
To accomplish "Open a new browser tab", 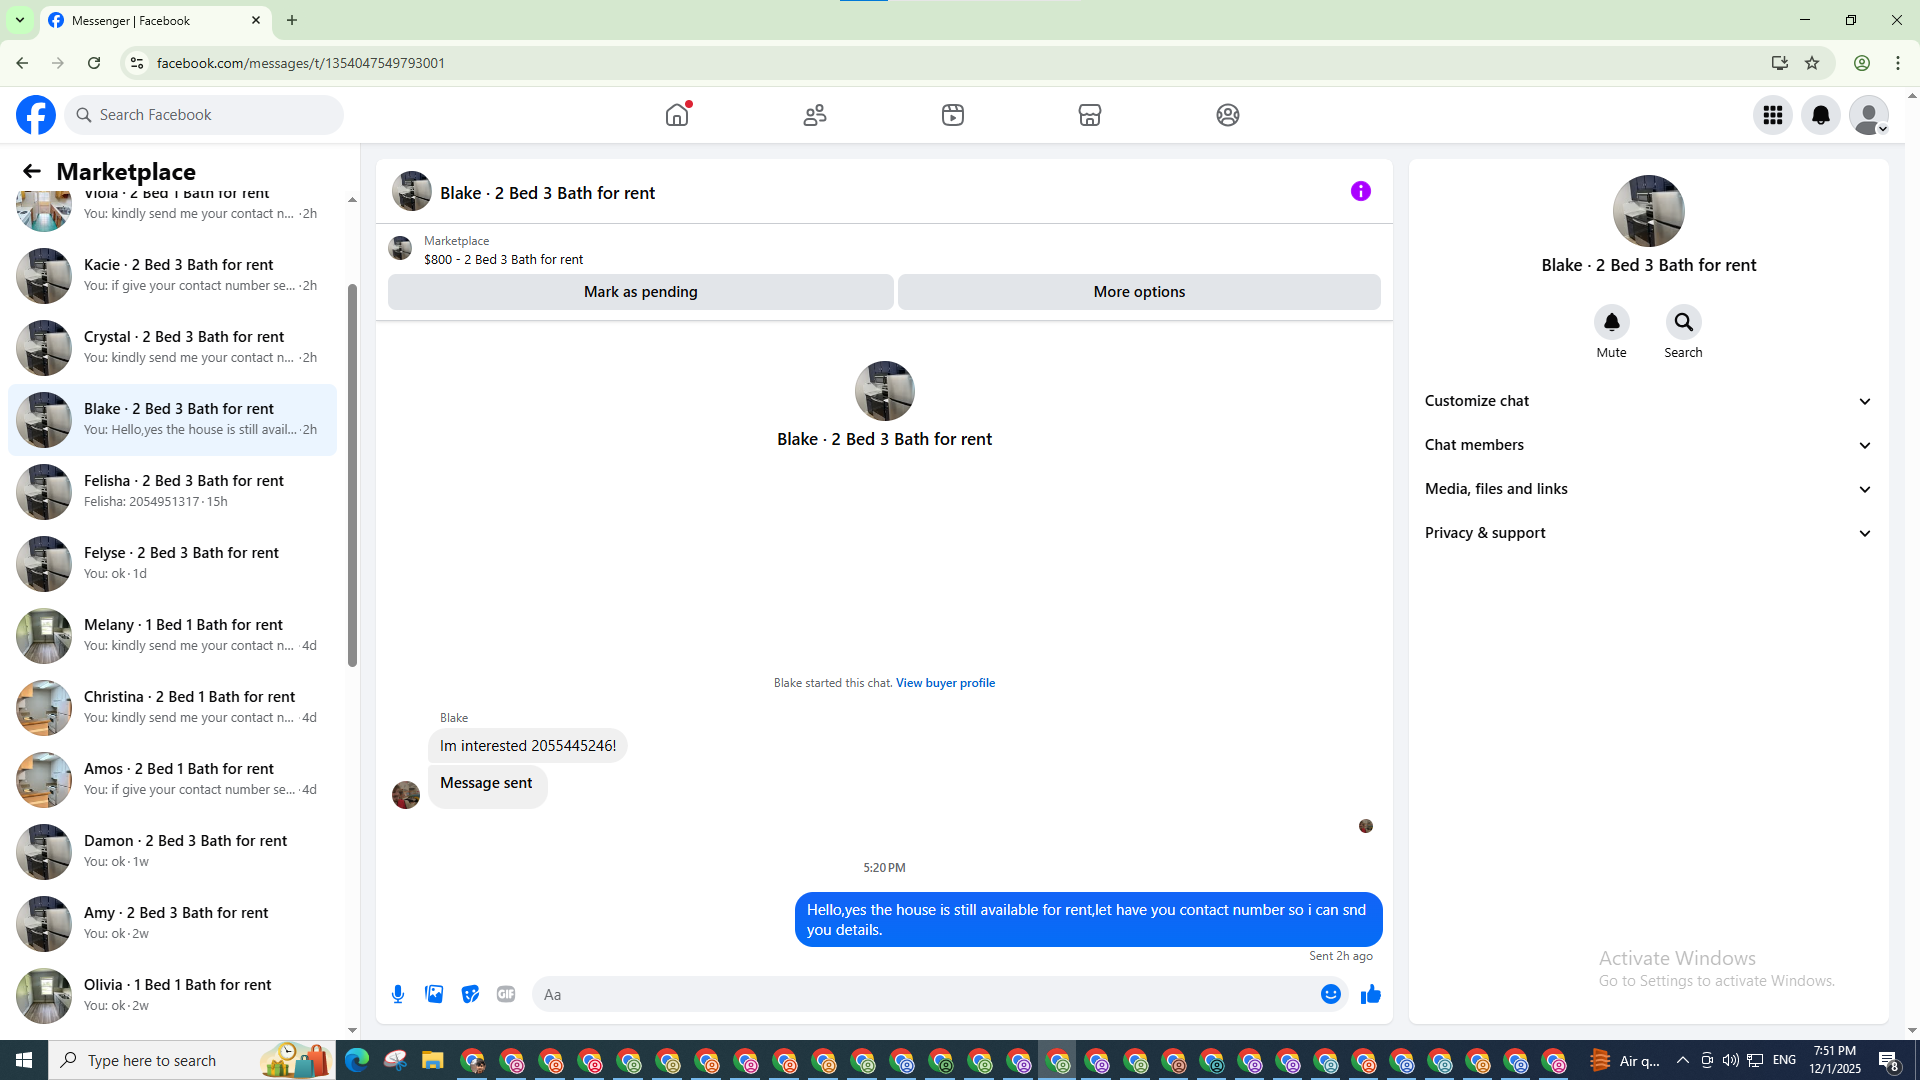I will point(292,20).
